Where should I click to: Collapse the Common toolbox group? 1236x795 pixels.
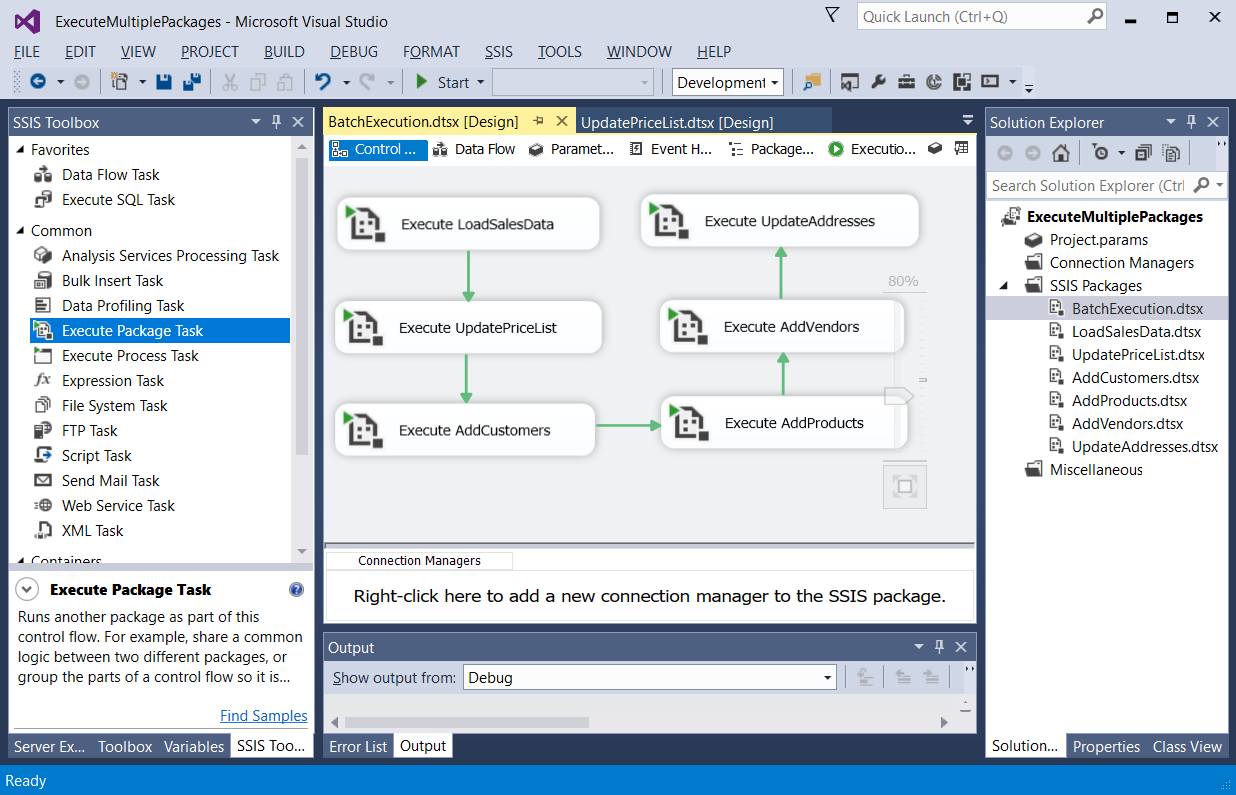(x=20, y=230)
